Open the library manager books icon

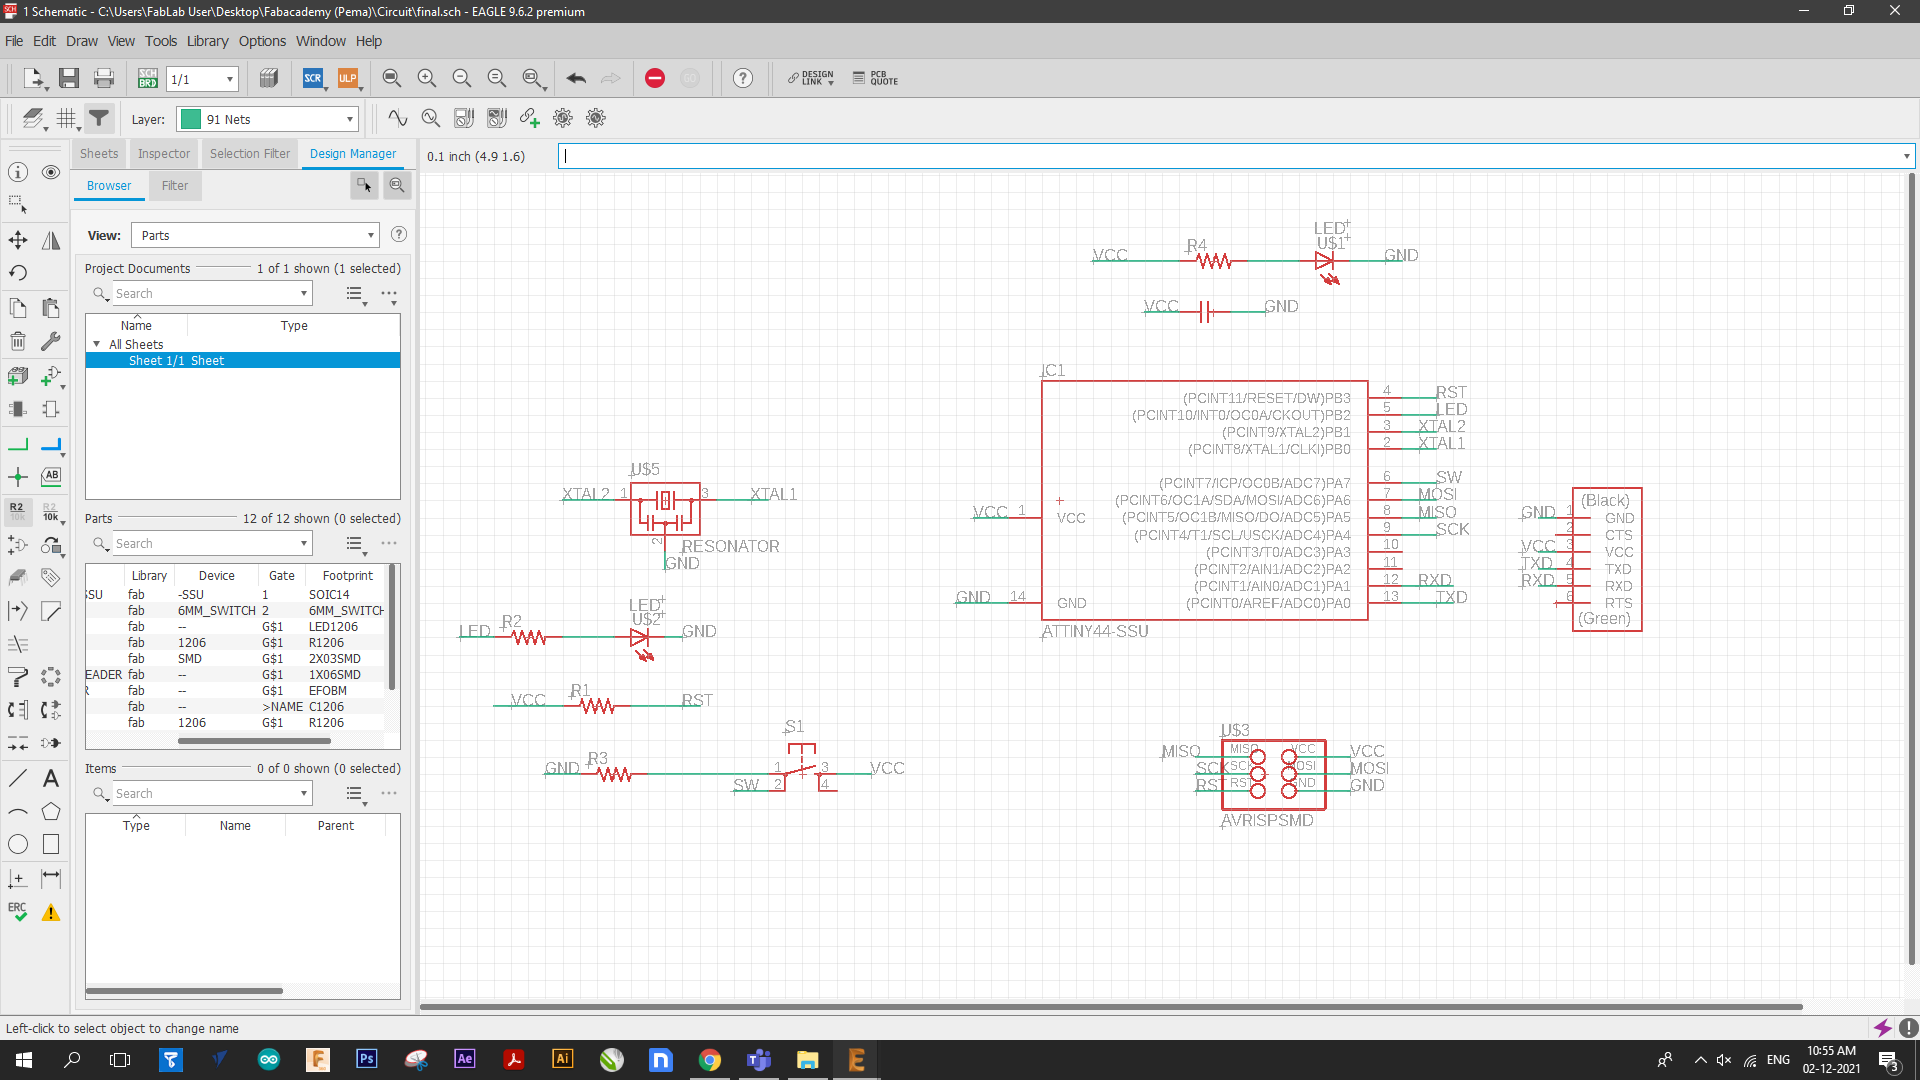tap(268, 78)
